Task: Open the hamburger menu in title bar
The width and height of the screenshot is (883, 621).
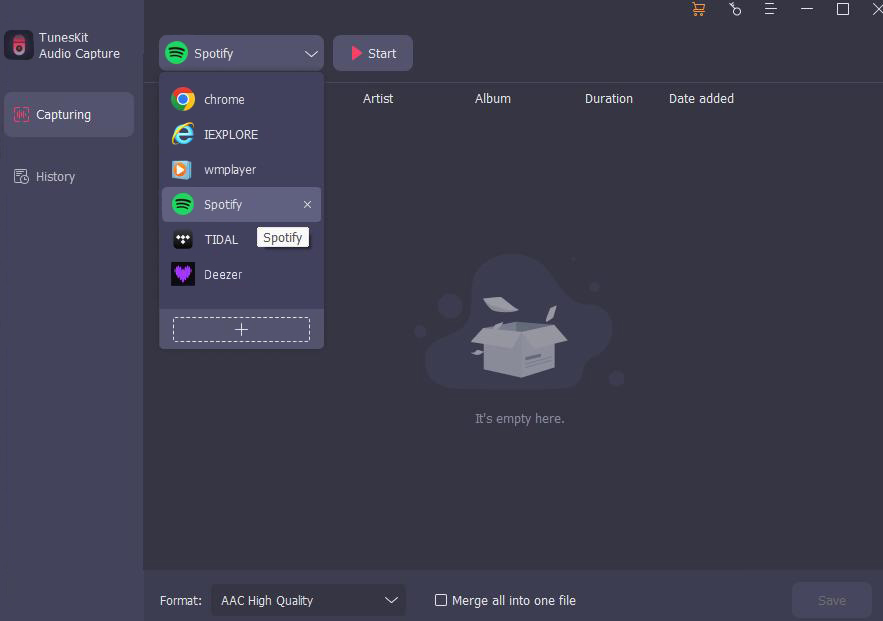Action: tap(770, 9)
